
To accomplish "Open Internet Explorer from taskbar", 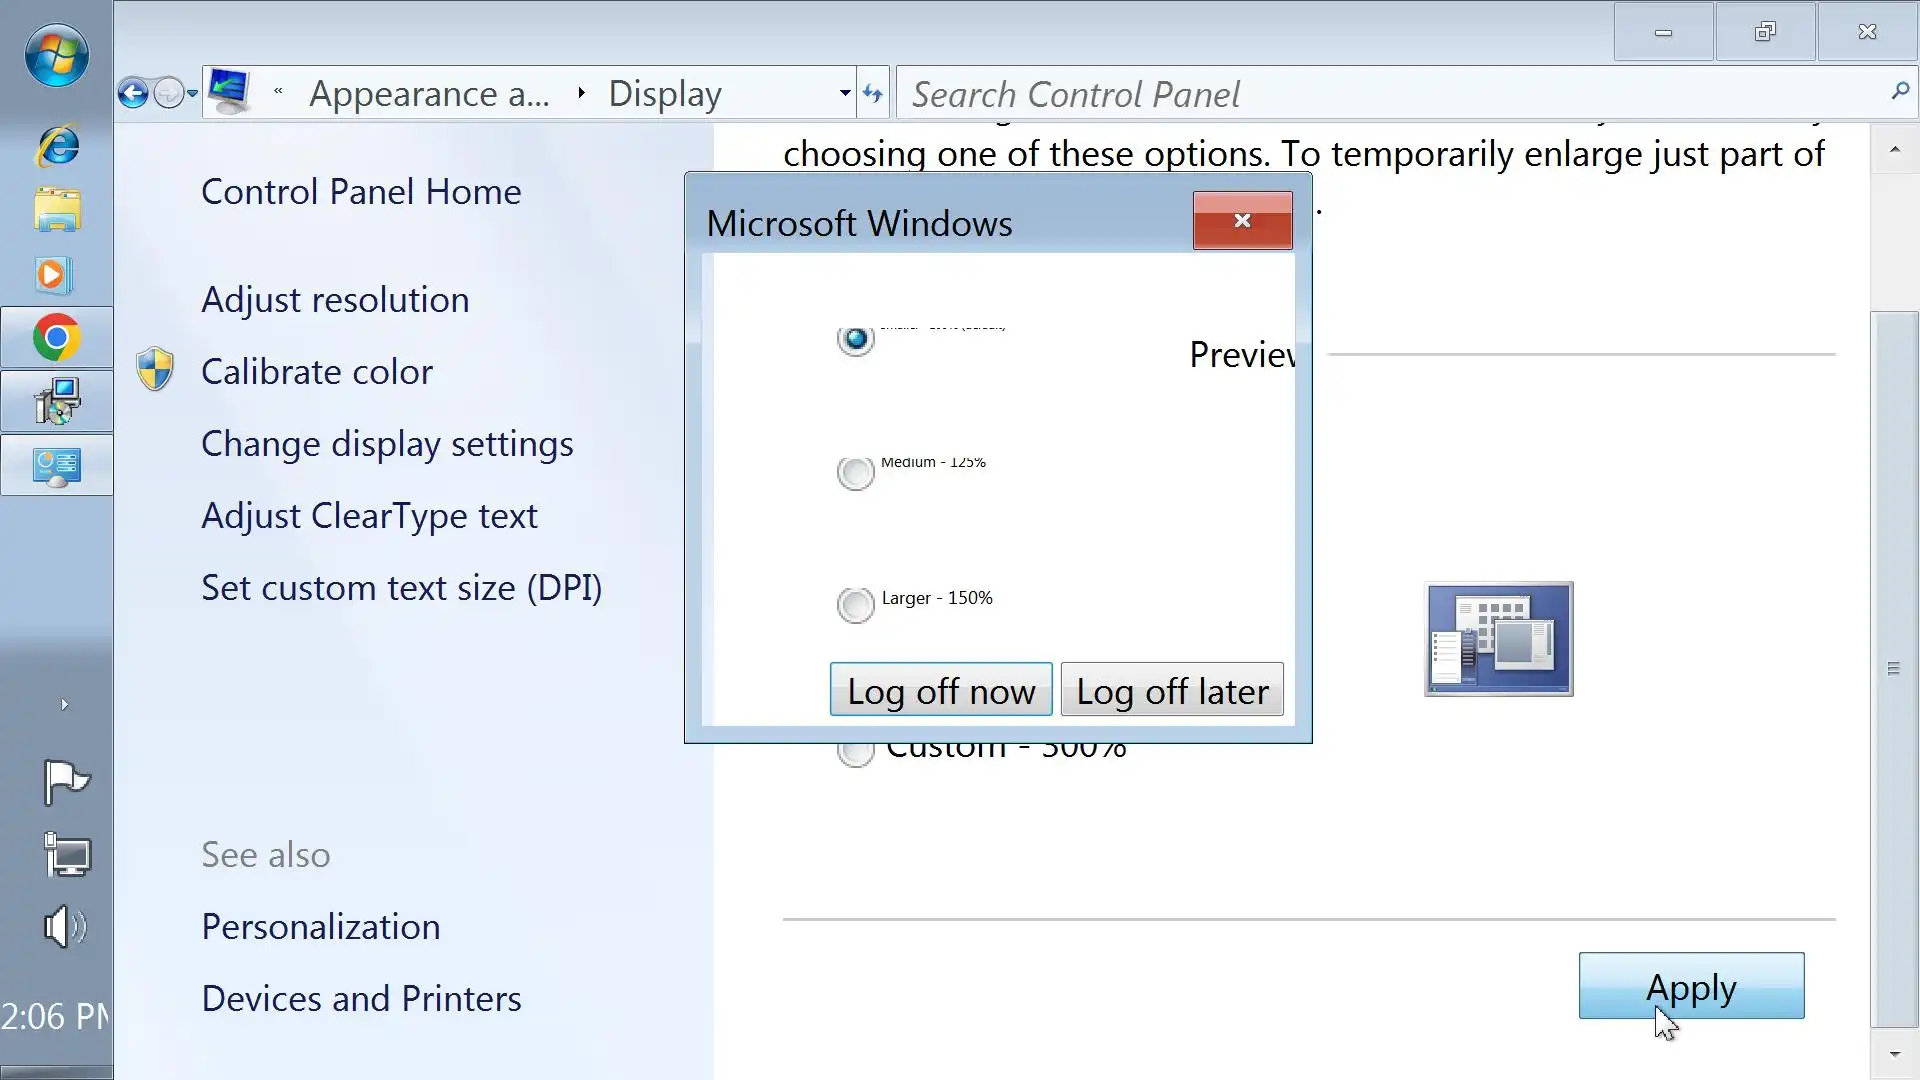I will (x=57, y=146).
